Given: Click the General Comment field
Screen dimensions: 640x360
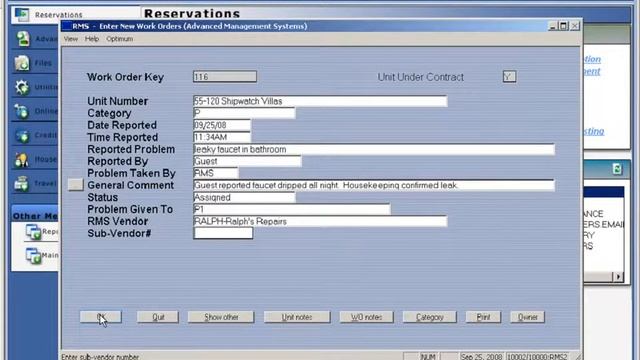Looking at the screenshot, I should click(x=374, y=185).
